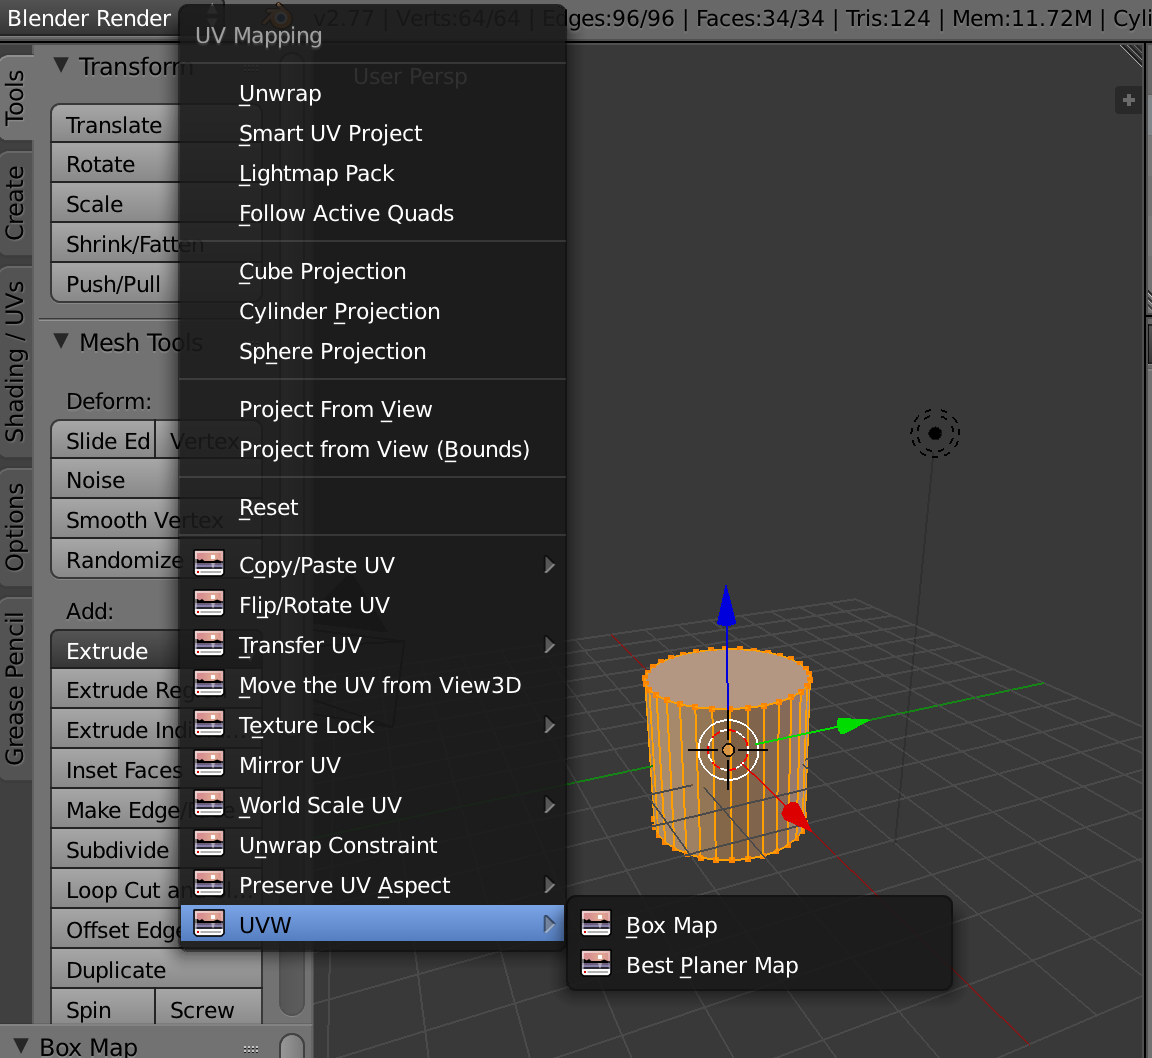The height and width of the screenshot is (1058, 1152).
Task: Click the 'User Persp' viewport label
Action: point(410,76)
